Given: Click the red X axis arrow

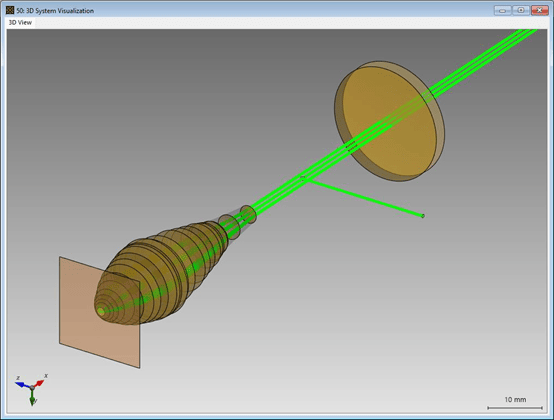Looking at the screenshot, I should pyautogui.click(x=40, y=383).
